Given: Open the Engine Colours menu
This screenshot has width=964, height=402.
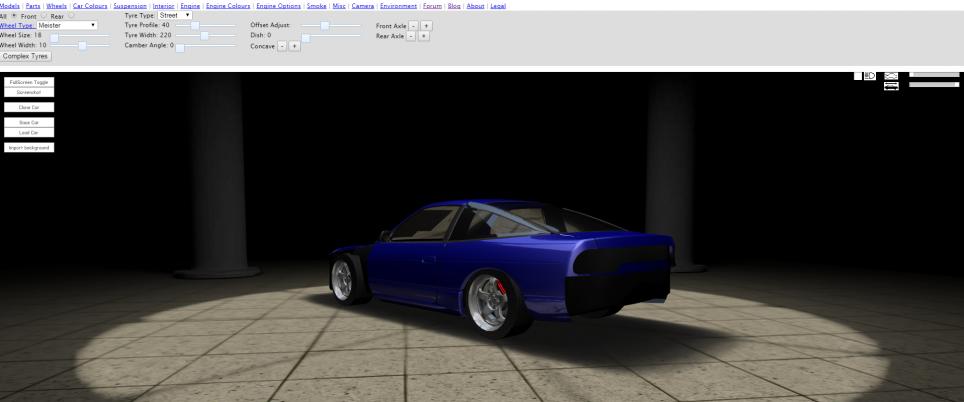Looking at the screenshot, I should tap(228, 6).
